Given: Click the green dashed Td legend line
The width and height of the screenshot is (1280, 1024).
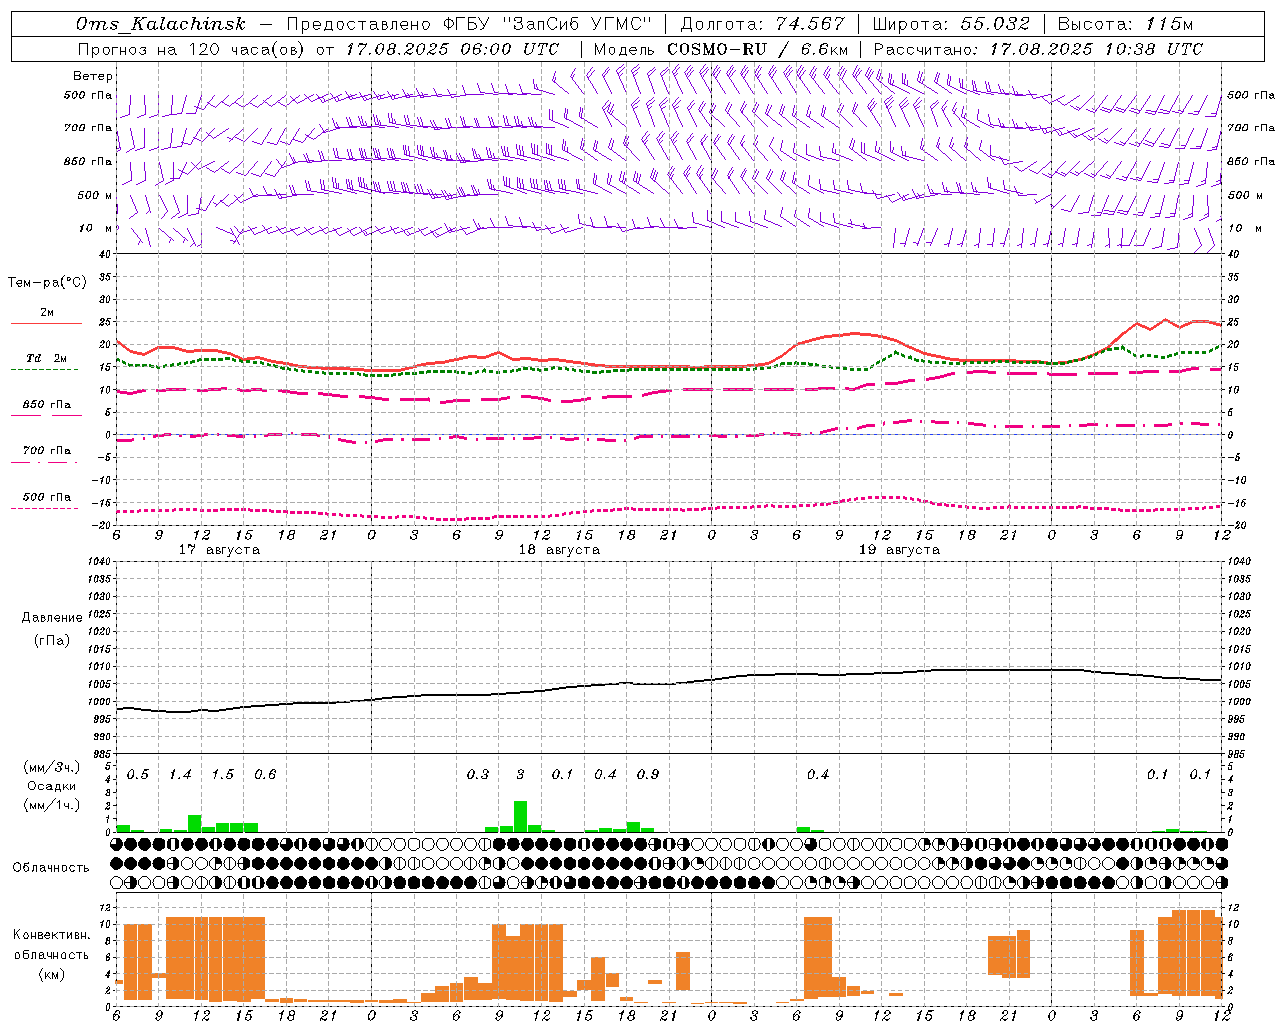Looking at the screenshot, I should click(44, 370).
